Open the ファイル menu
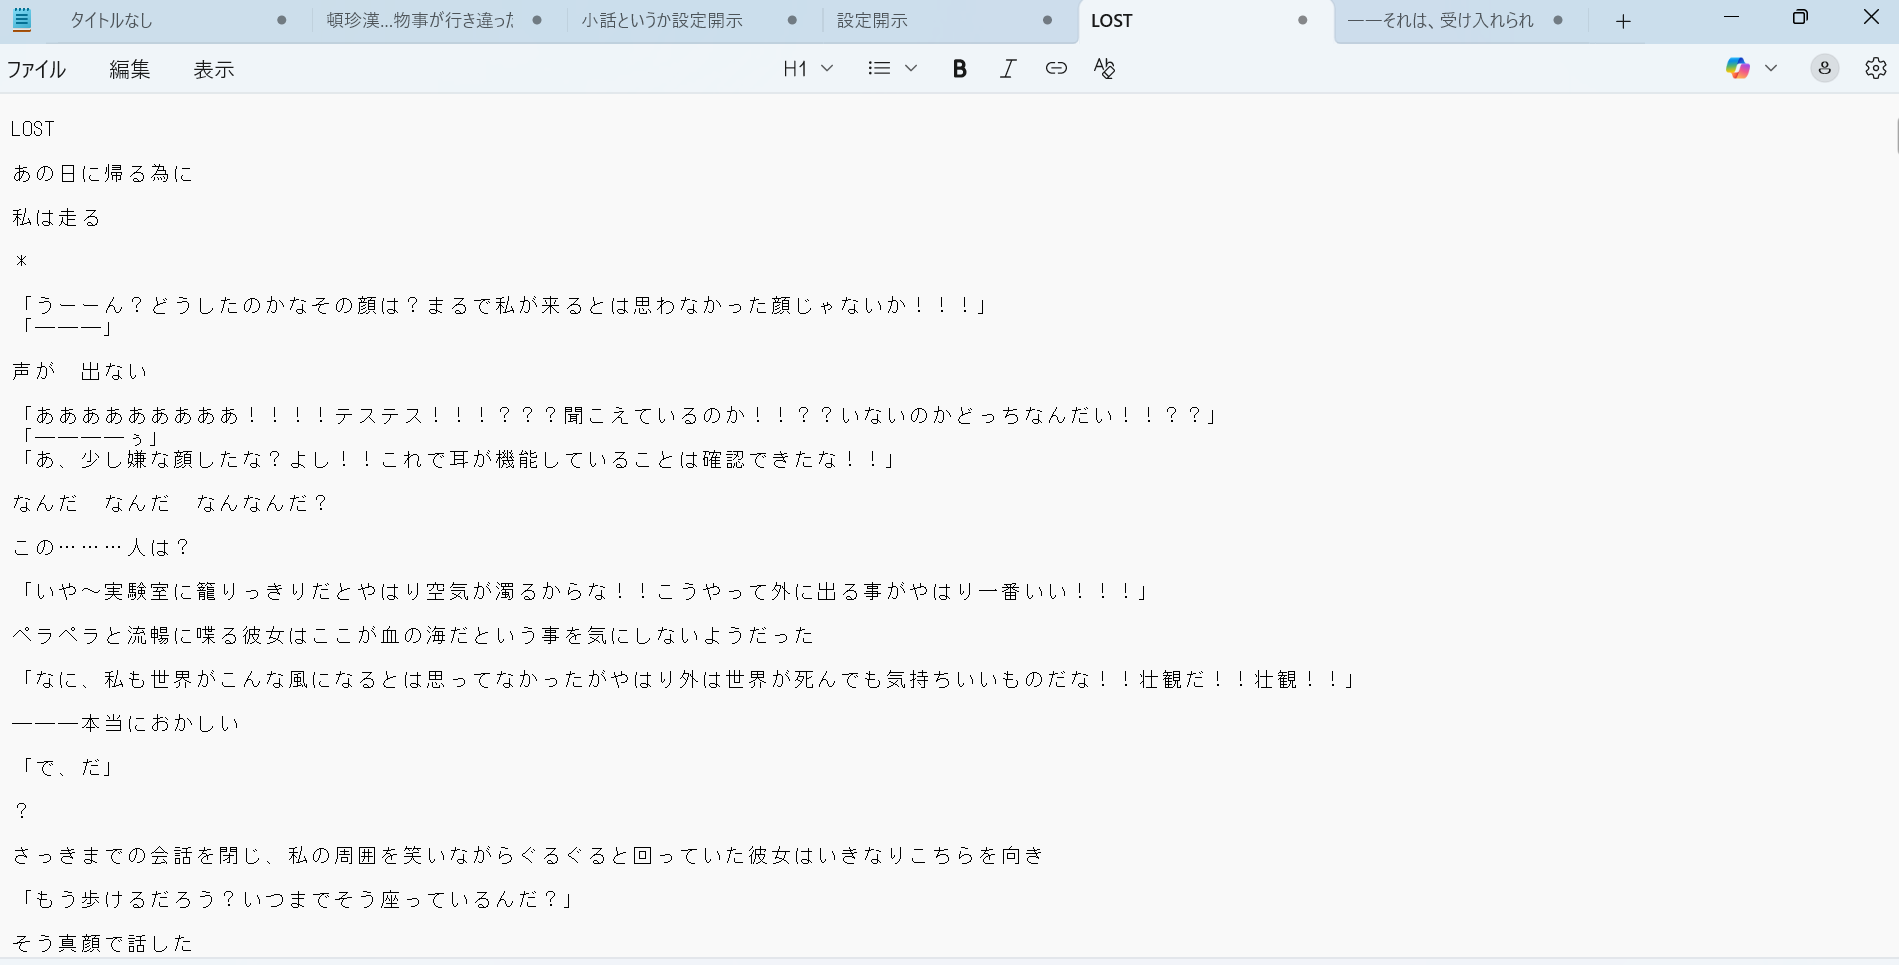This screenshot has width=1899, height=965. [x=37, y=69]
